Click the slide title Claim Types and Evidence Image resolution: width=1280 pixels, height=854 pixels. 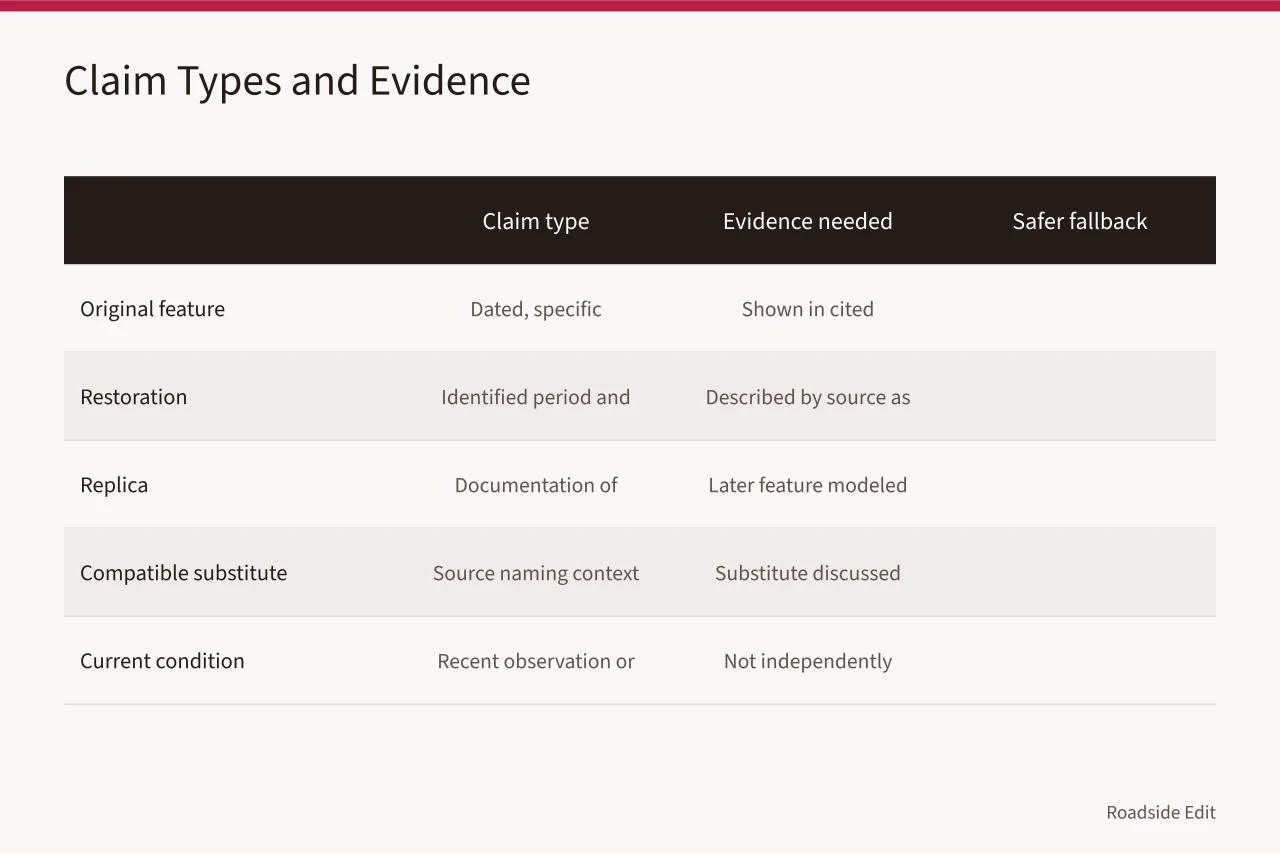(297, 81)
